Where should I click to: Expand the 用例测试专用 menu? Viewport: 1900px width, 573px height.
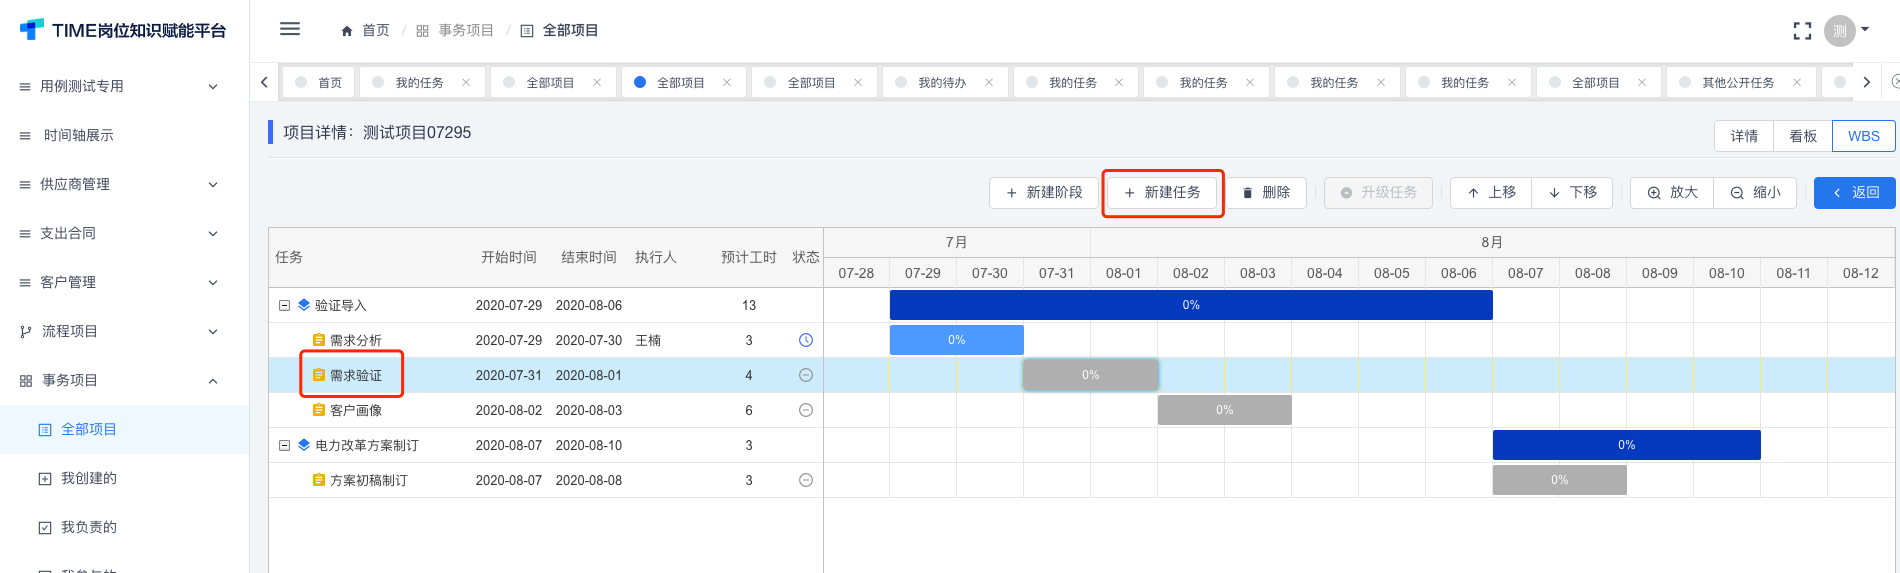coord(124,86)
